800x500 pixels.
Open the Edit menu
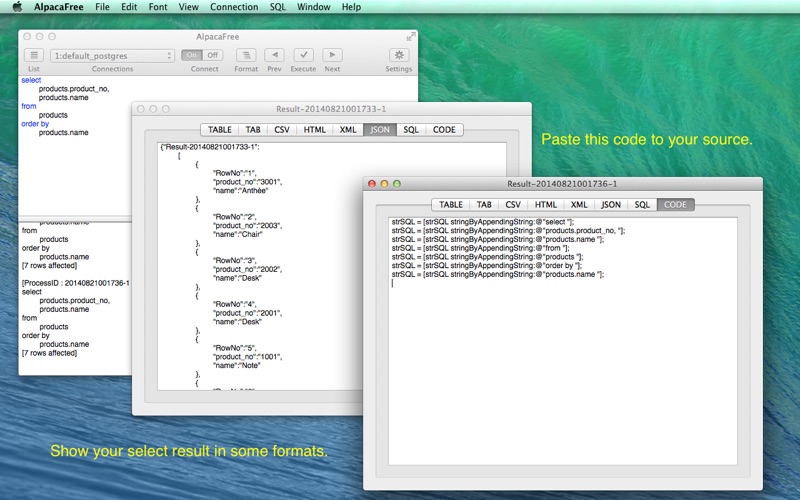(x=129, y=7)
